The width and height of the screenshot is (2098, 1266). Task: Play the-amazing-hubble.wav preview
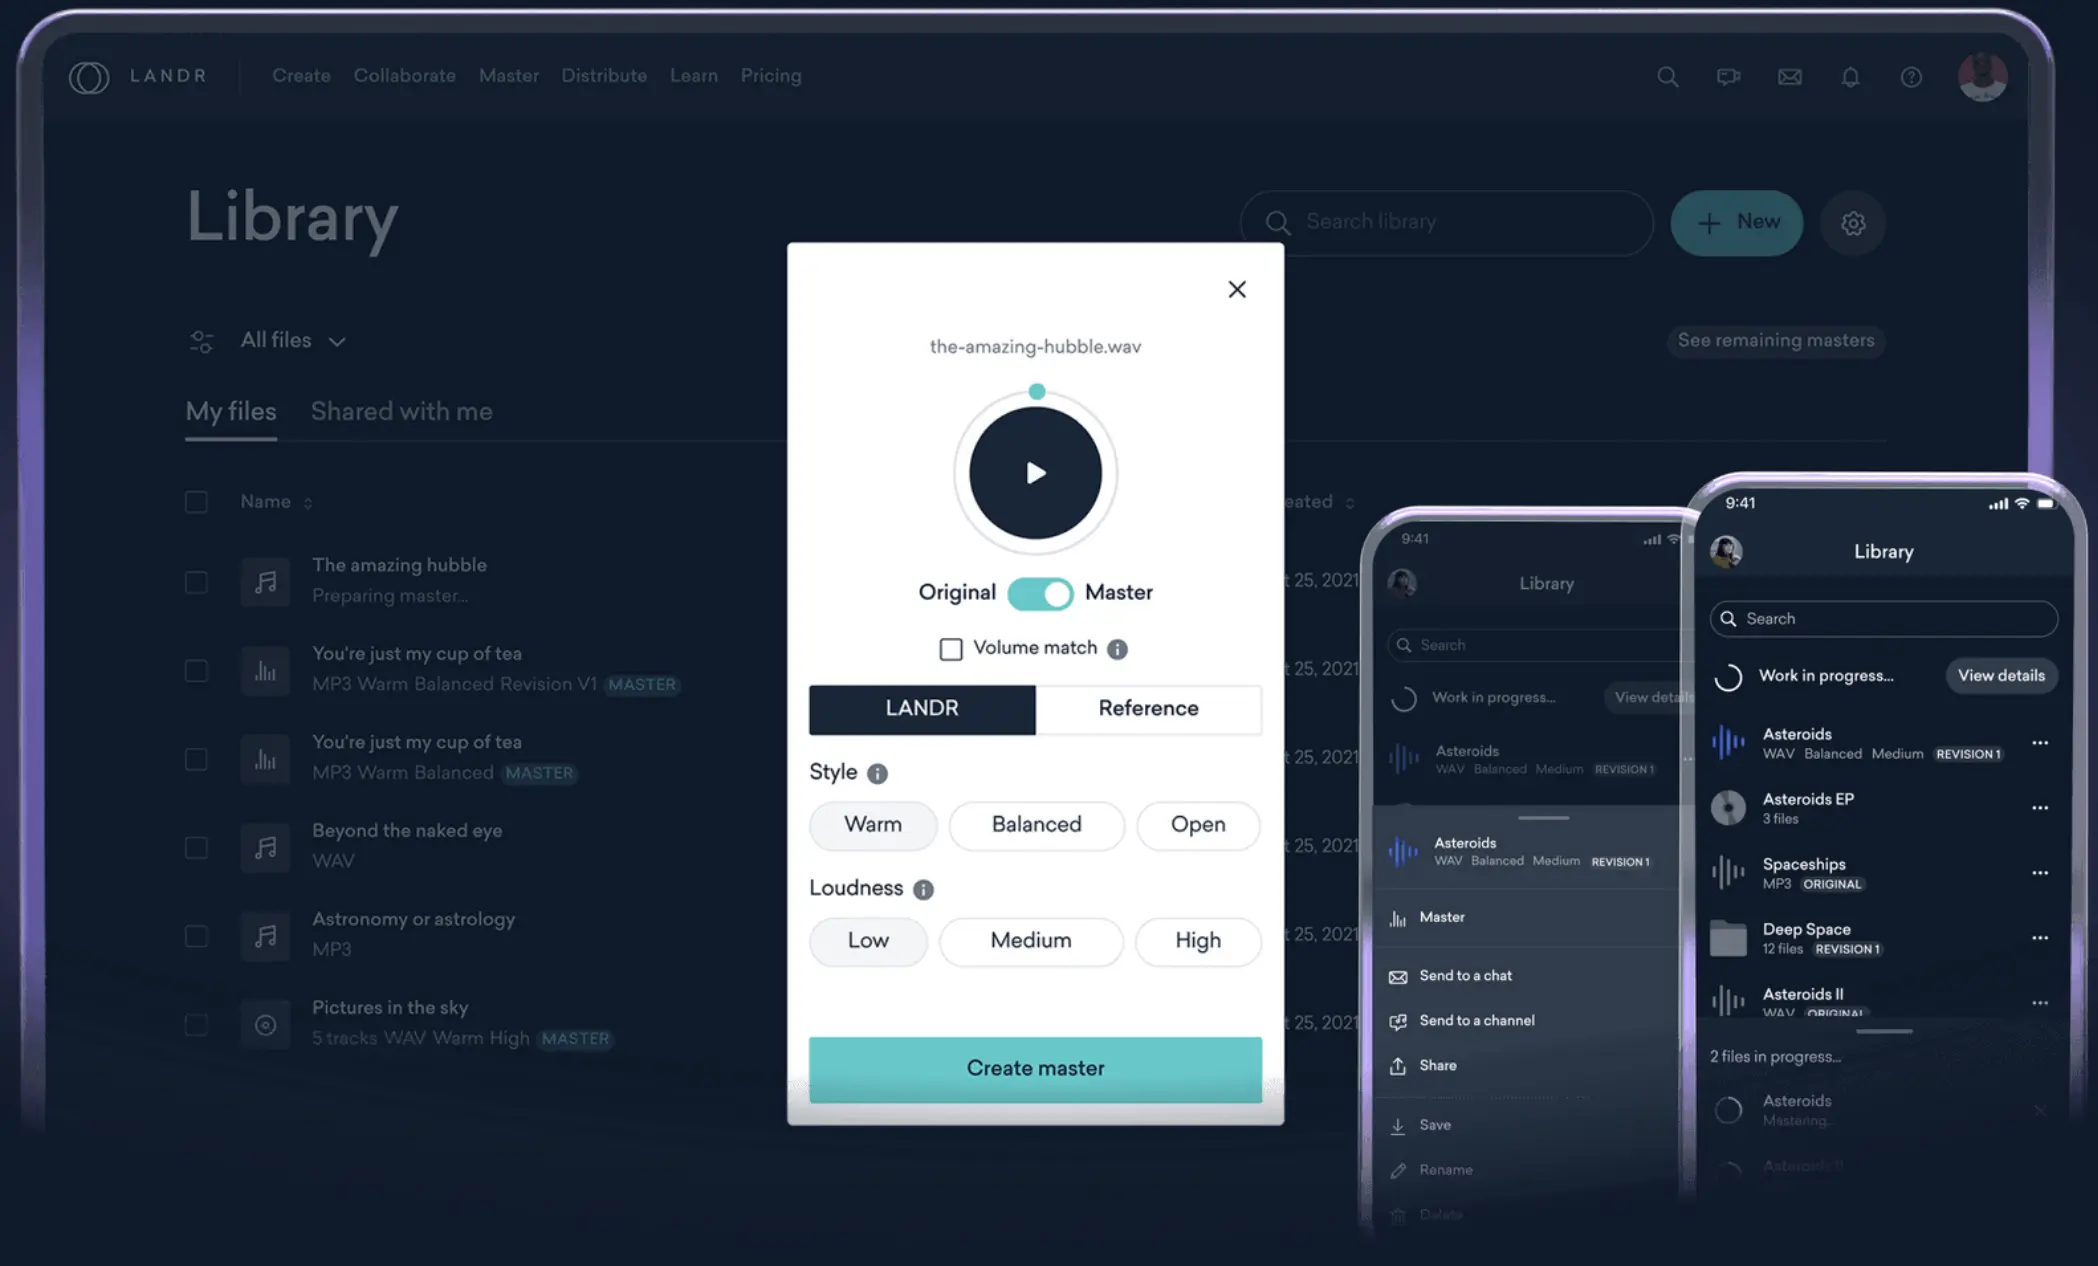[1036, 473]
